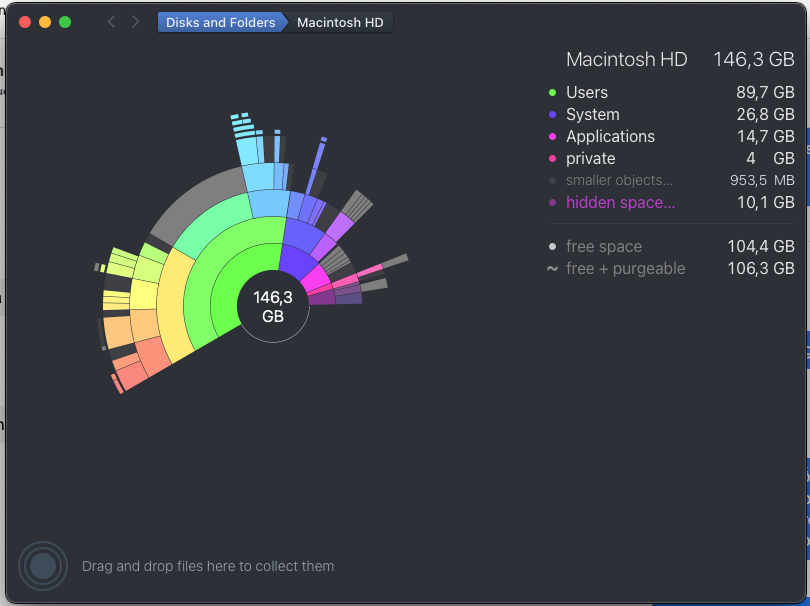This screenshot has width=810, height=606.
Task: Select System entry showing 26,8 GB
Action: (x=671, y=115)
